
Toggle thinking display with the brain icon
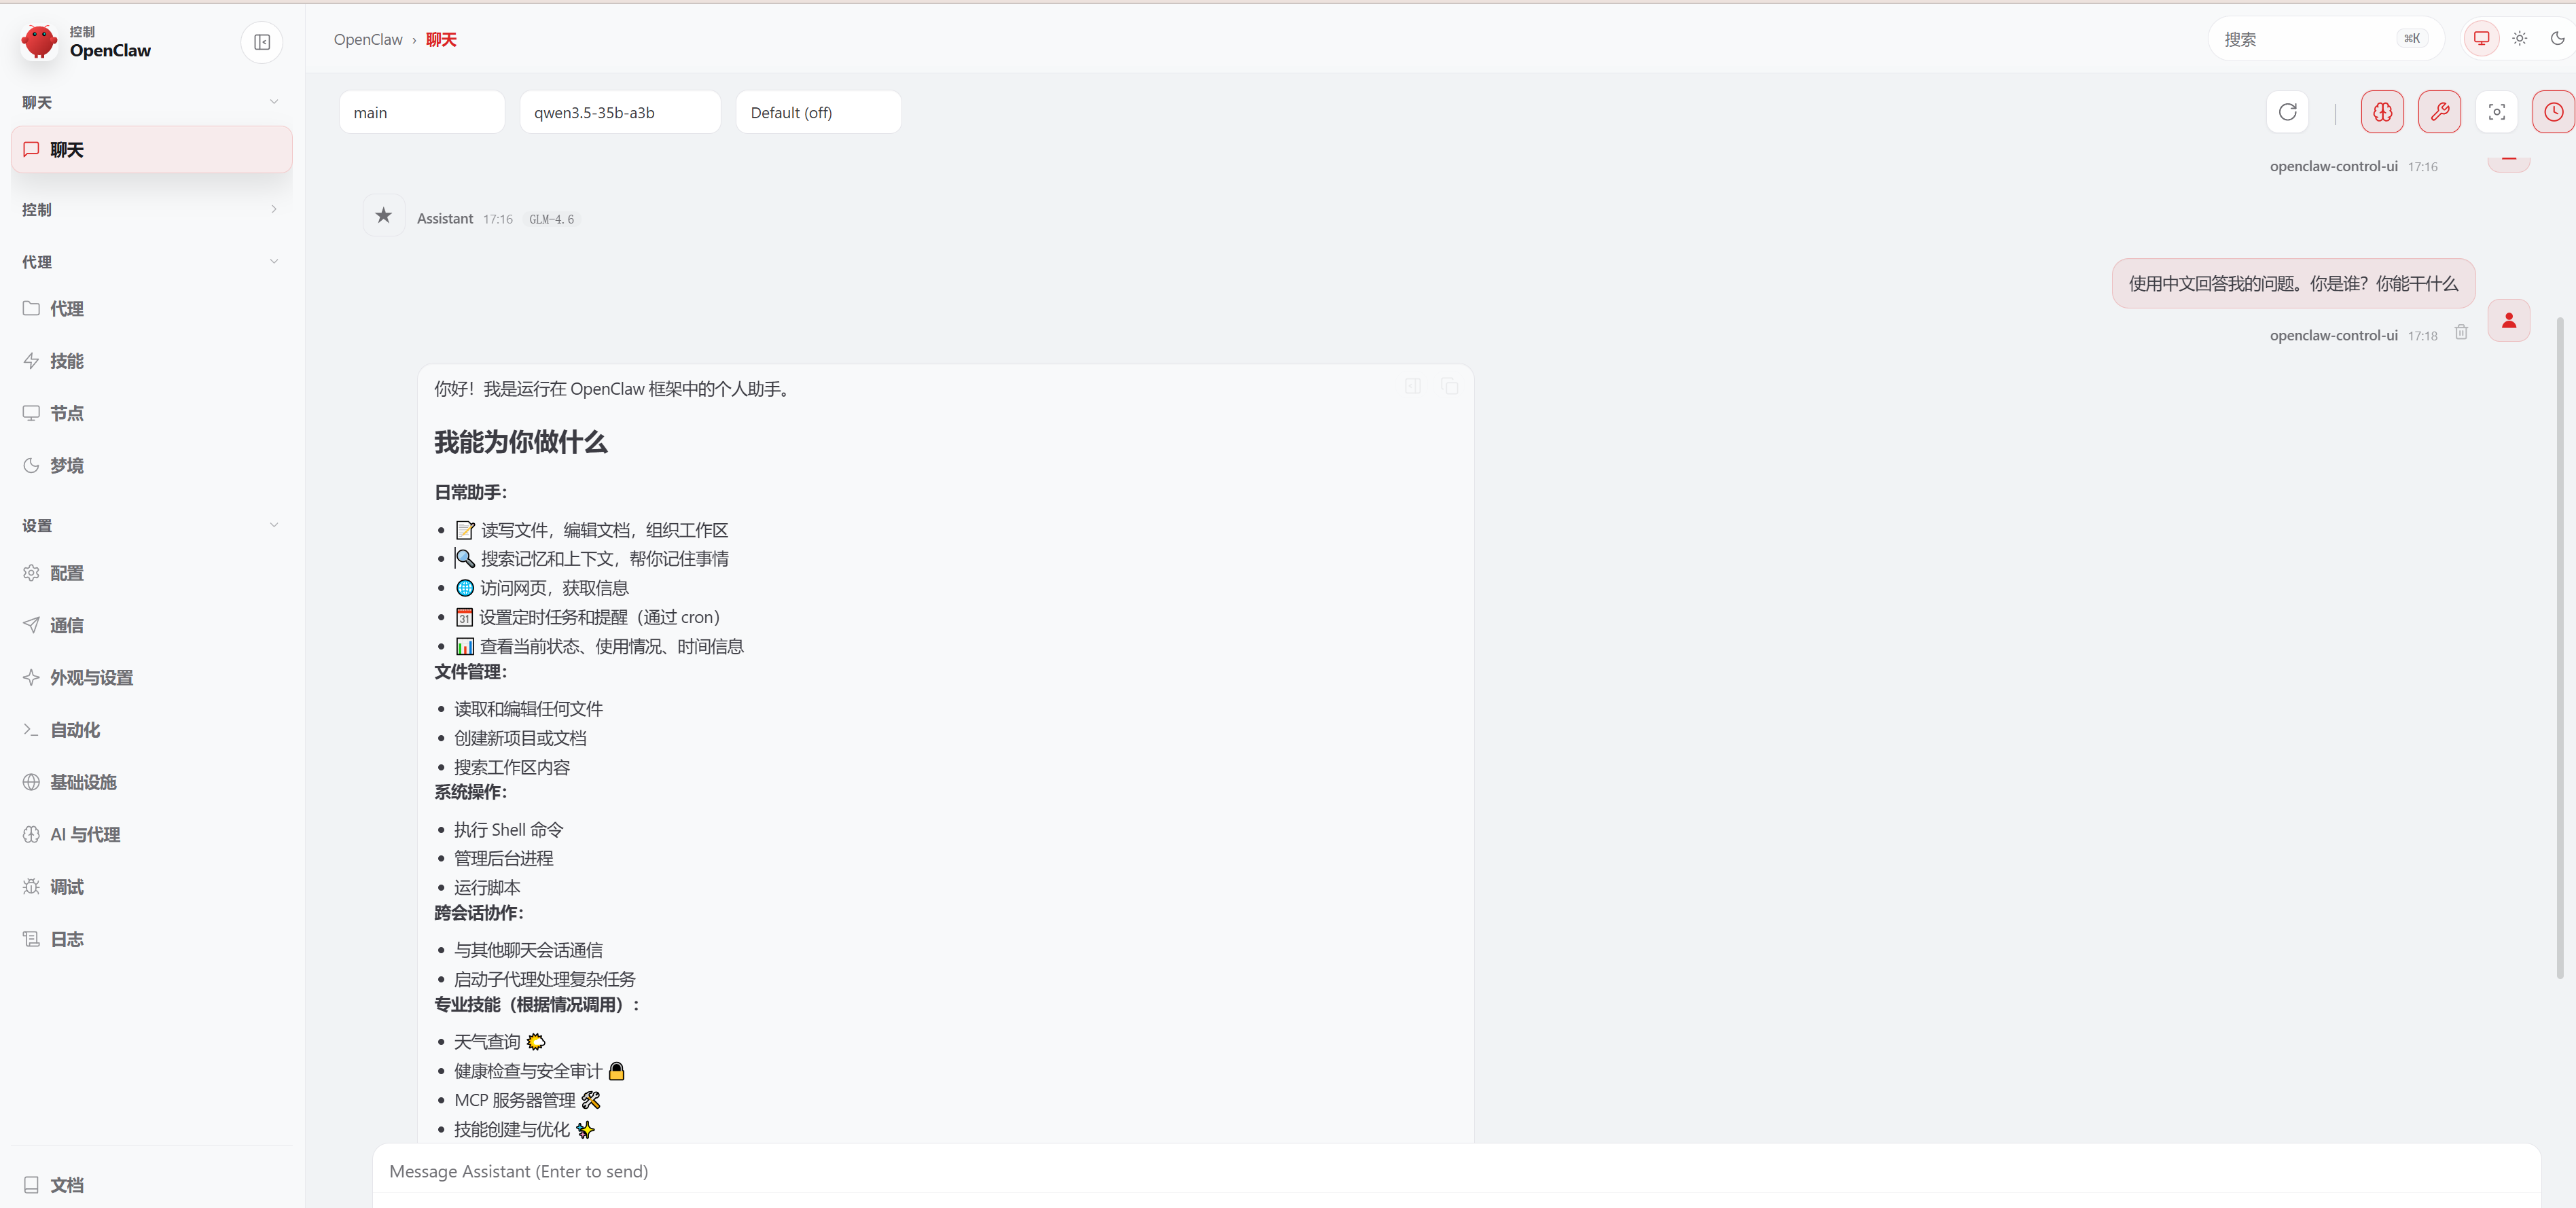coord(2383,112)
